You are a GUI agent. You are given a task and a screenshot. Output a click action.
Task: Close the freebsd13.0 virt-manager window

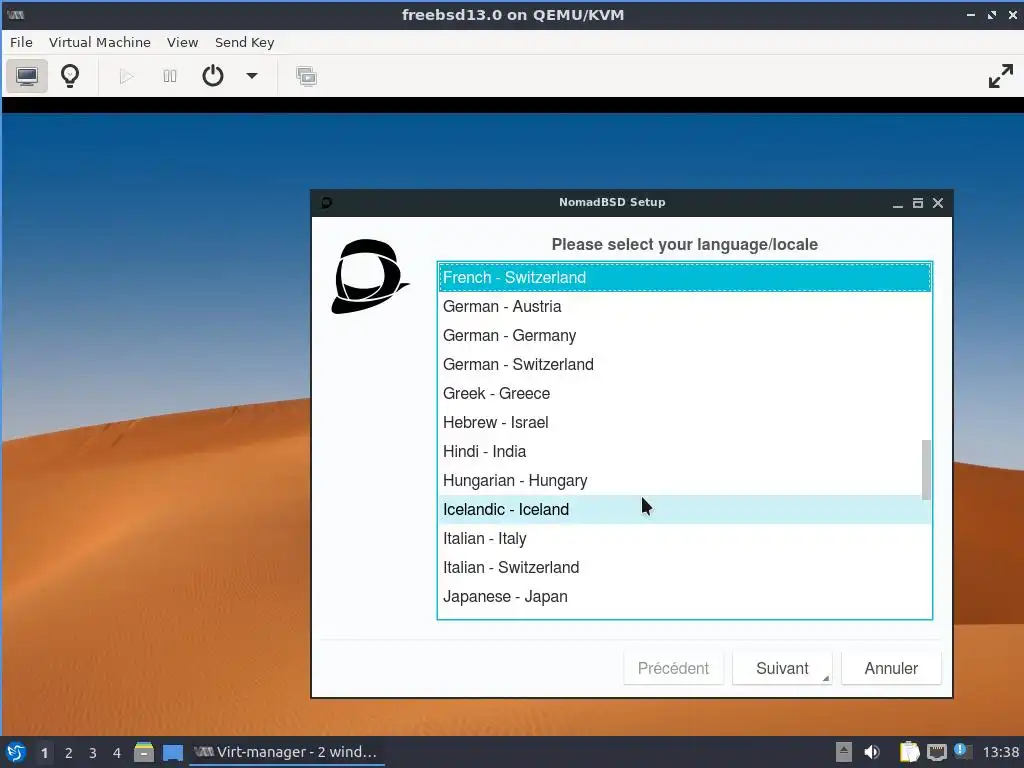1012,14
